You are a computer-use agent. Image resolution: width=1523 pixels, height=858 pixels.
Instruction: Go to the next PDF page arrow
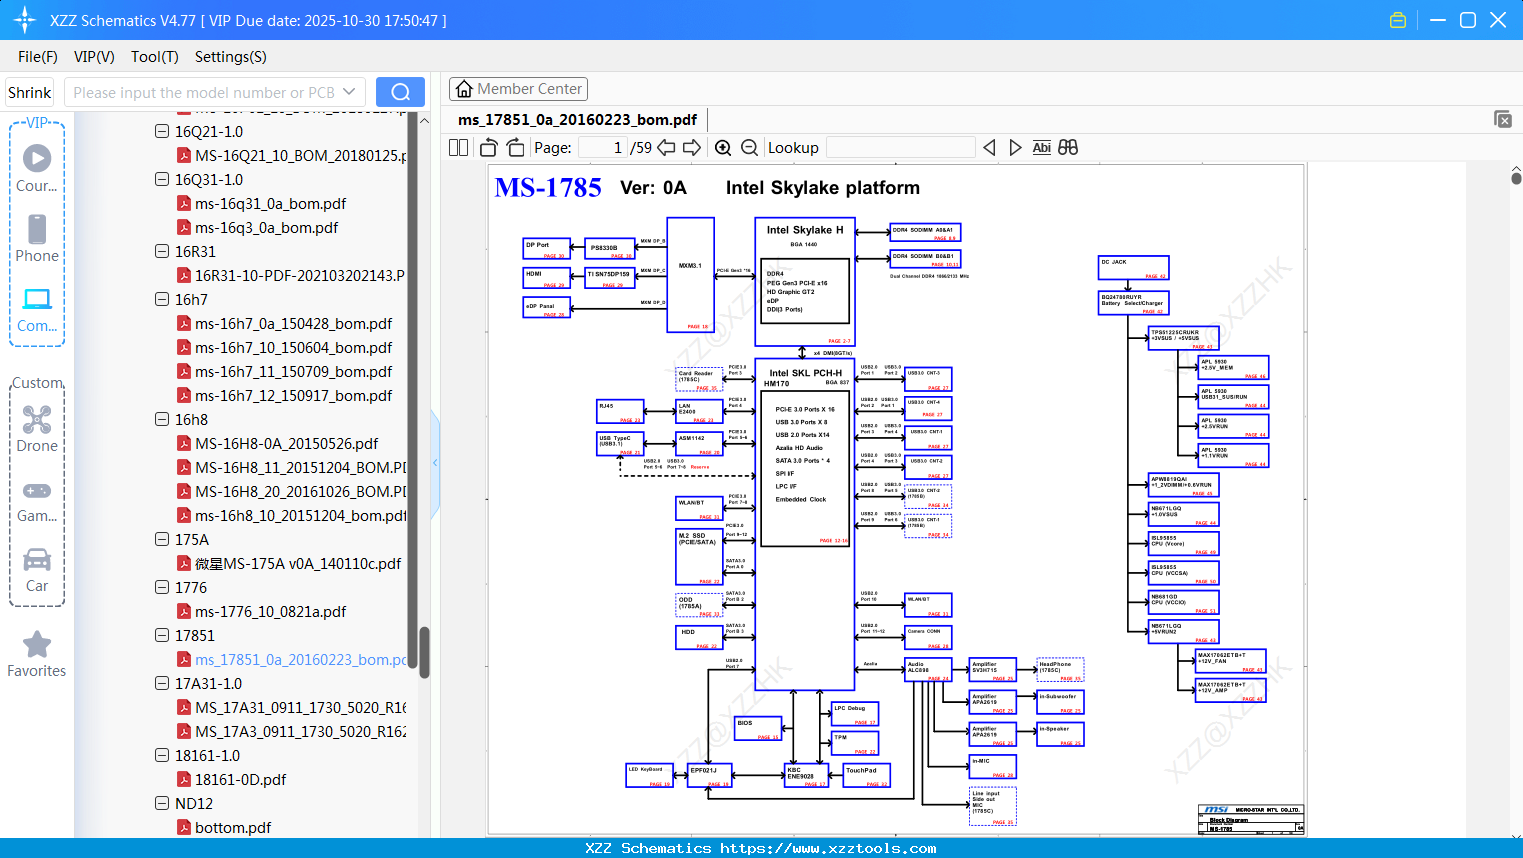pyautogui.click(x=692, y=148)
